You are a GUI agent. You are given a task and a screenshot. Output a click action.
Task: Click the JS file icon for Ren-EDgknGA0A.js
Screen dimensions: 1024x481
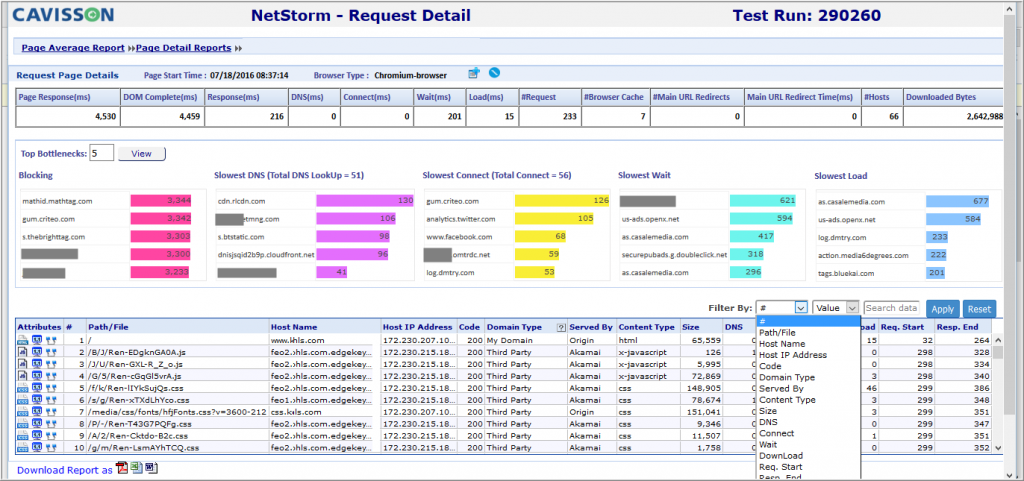point(24,352)
